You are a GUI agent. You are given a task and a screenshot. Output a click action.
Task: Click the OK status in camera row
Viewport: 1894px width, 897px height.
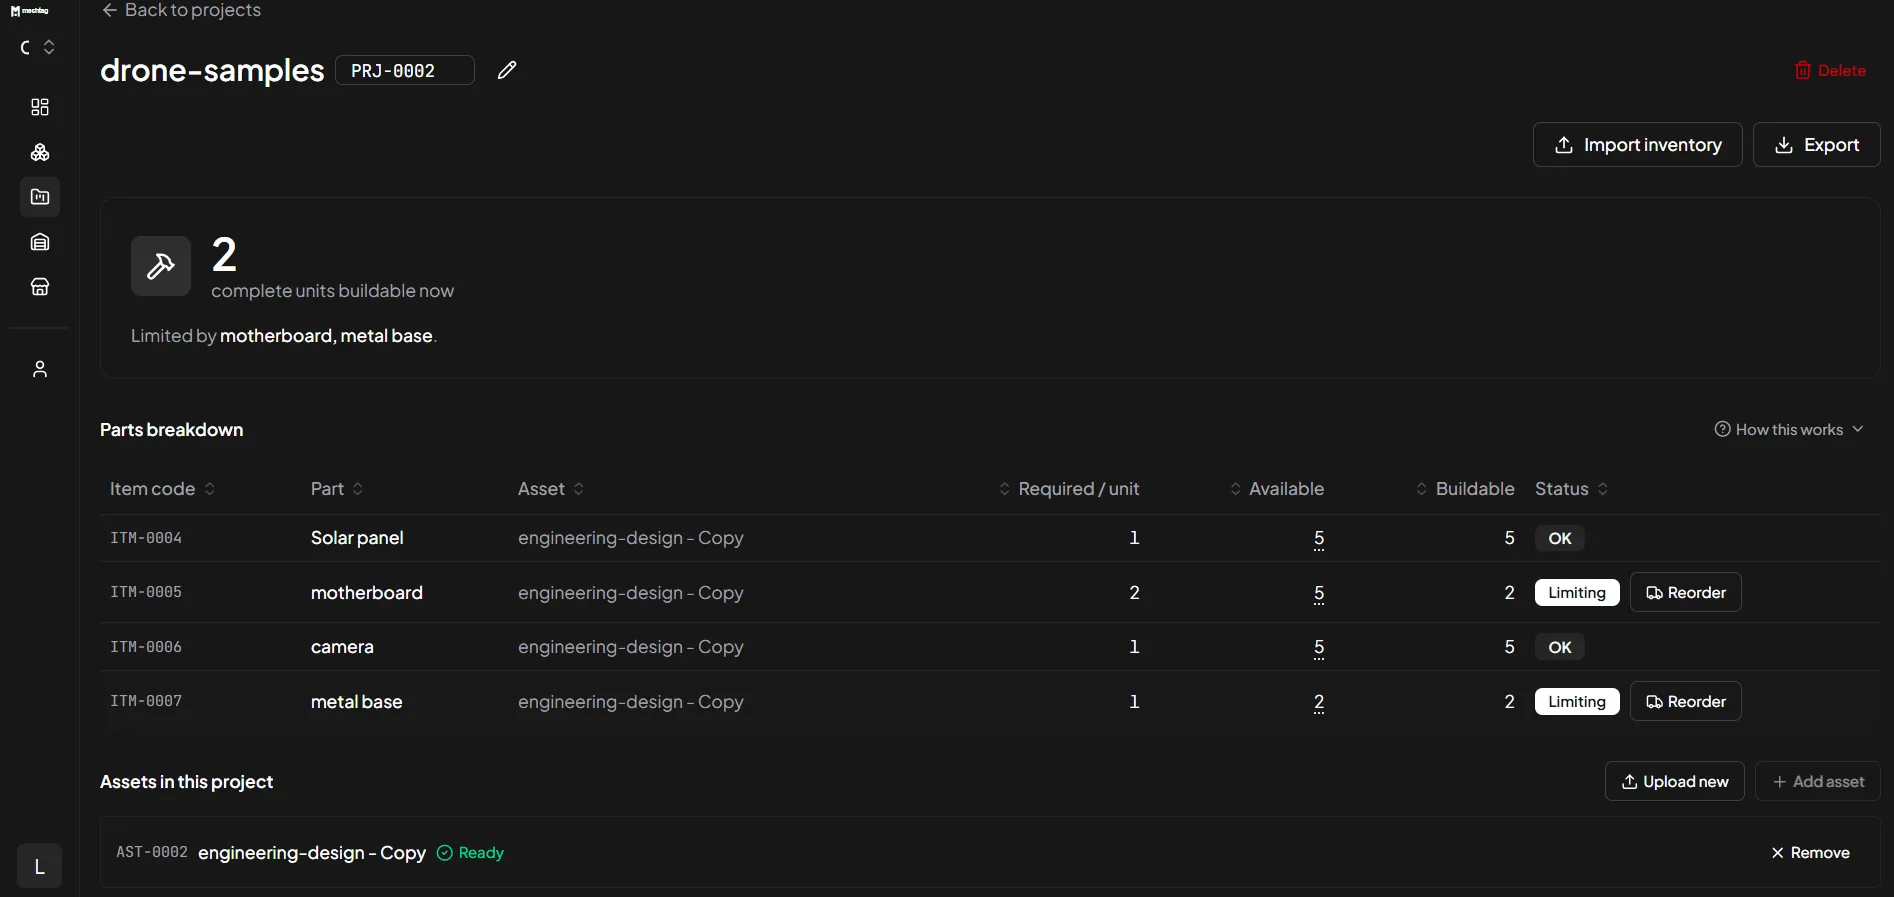(x=1560, y=647)
